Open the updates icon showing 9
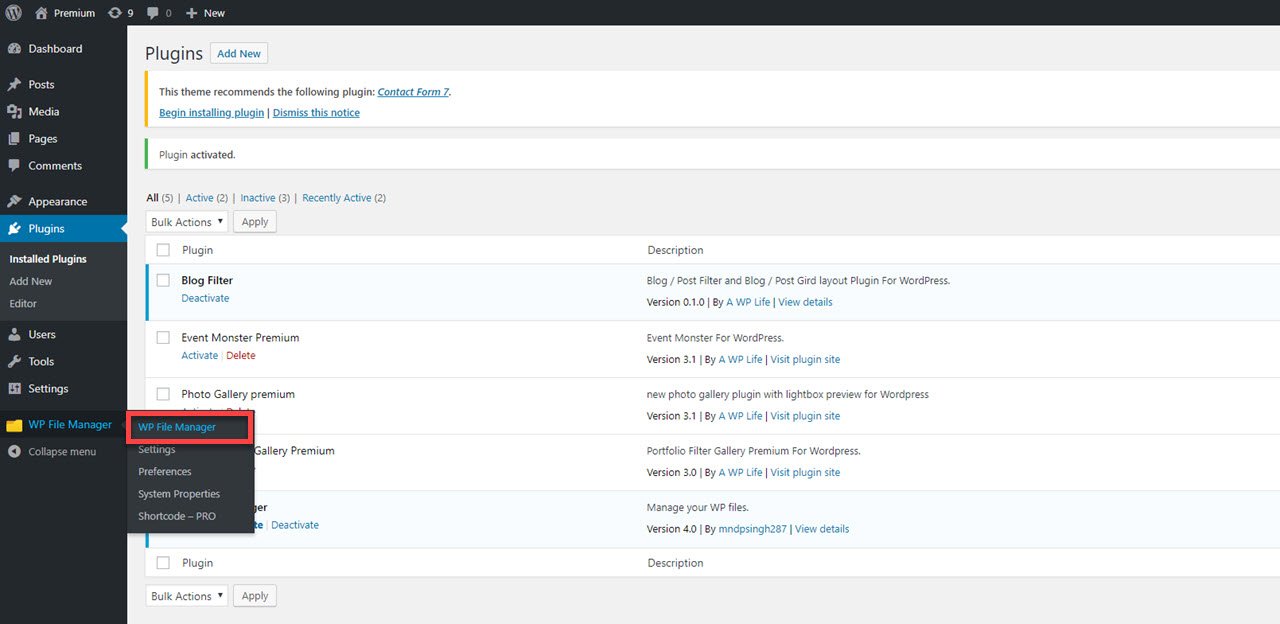The width and height of the screenshot is (1280, 624). point(115,13)
